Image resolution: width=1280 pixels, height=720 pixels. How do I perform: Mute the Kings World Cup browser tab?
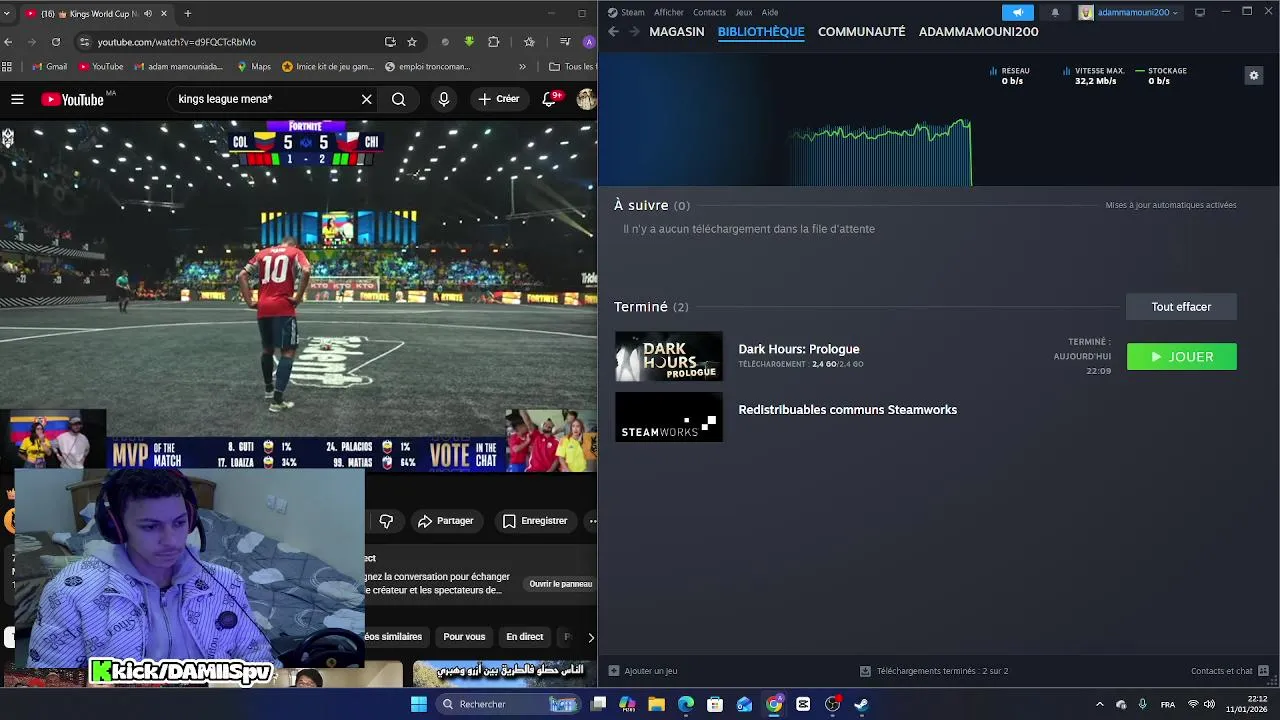tap(148, 13)
